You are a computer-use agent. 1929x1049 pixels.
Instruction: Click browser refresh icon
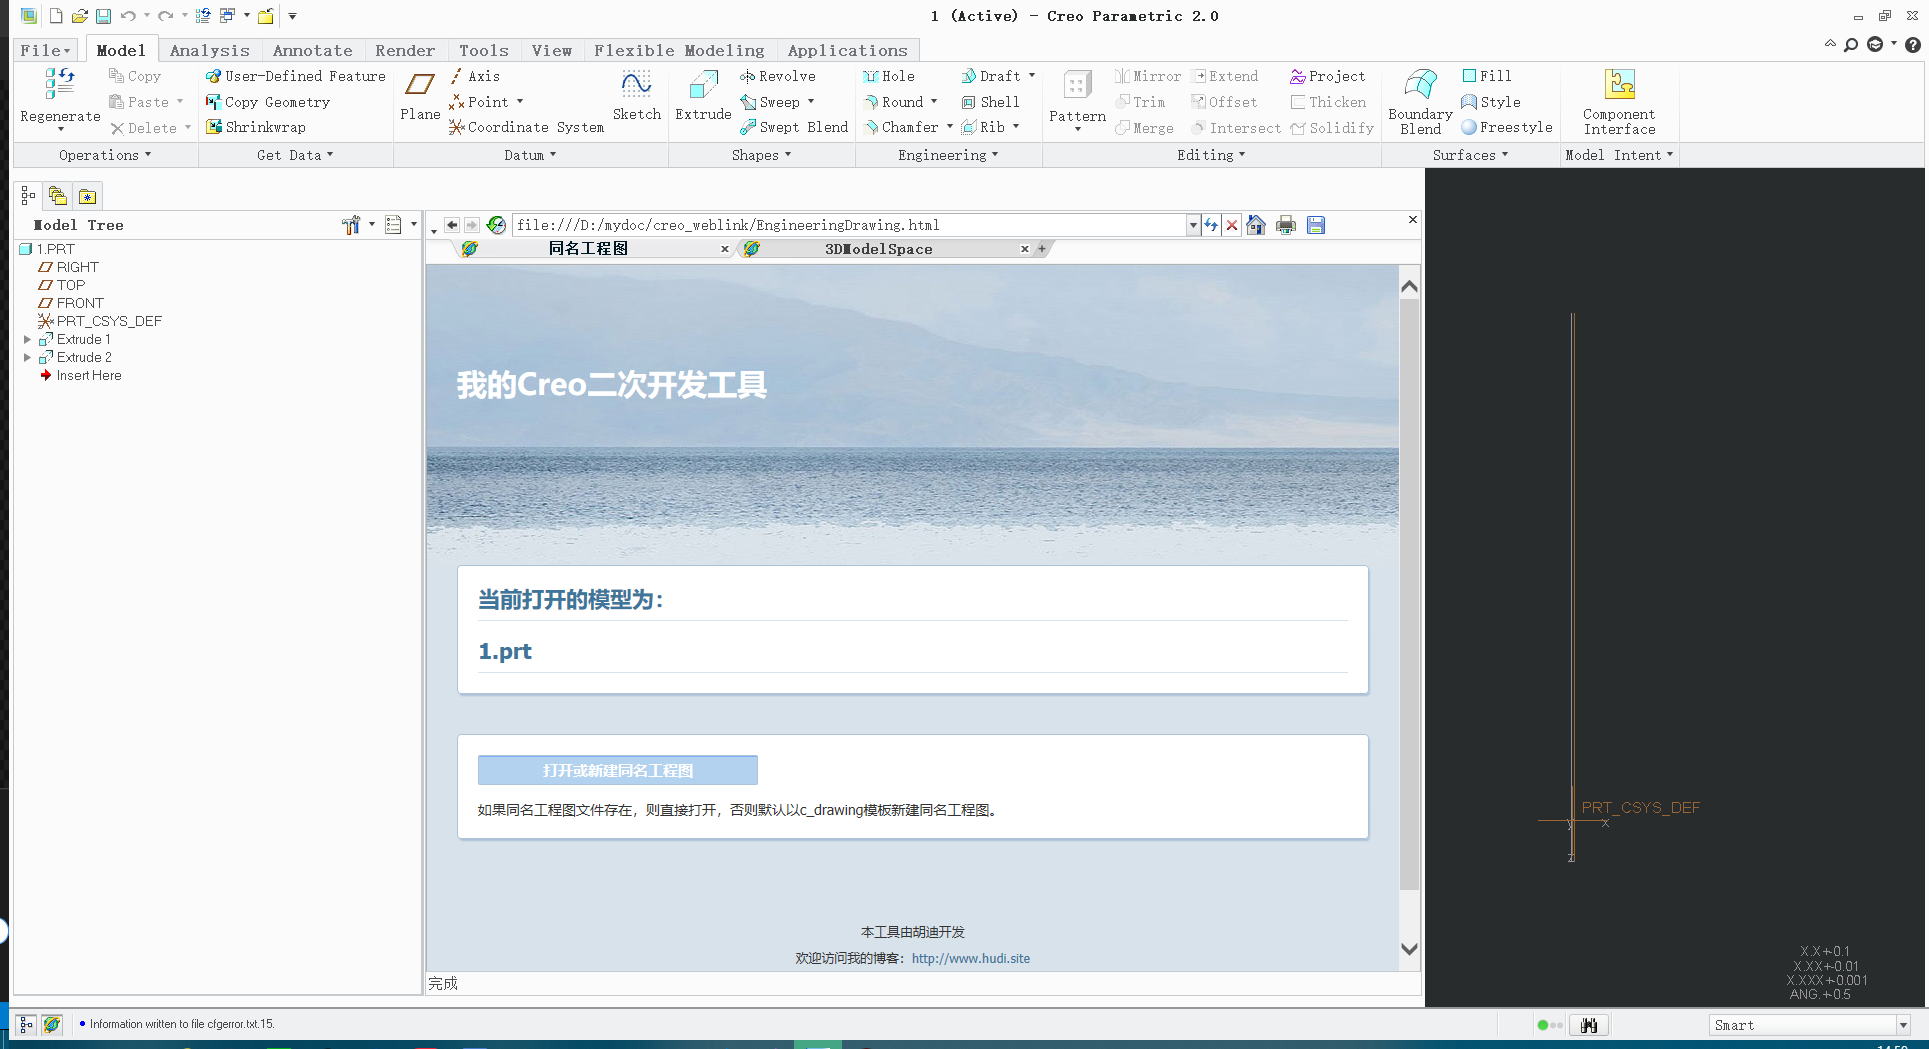[x=1211, y=225]
